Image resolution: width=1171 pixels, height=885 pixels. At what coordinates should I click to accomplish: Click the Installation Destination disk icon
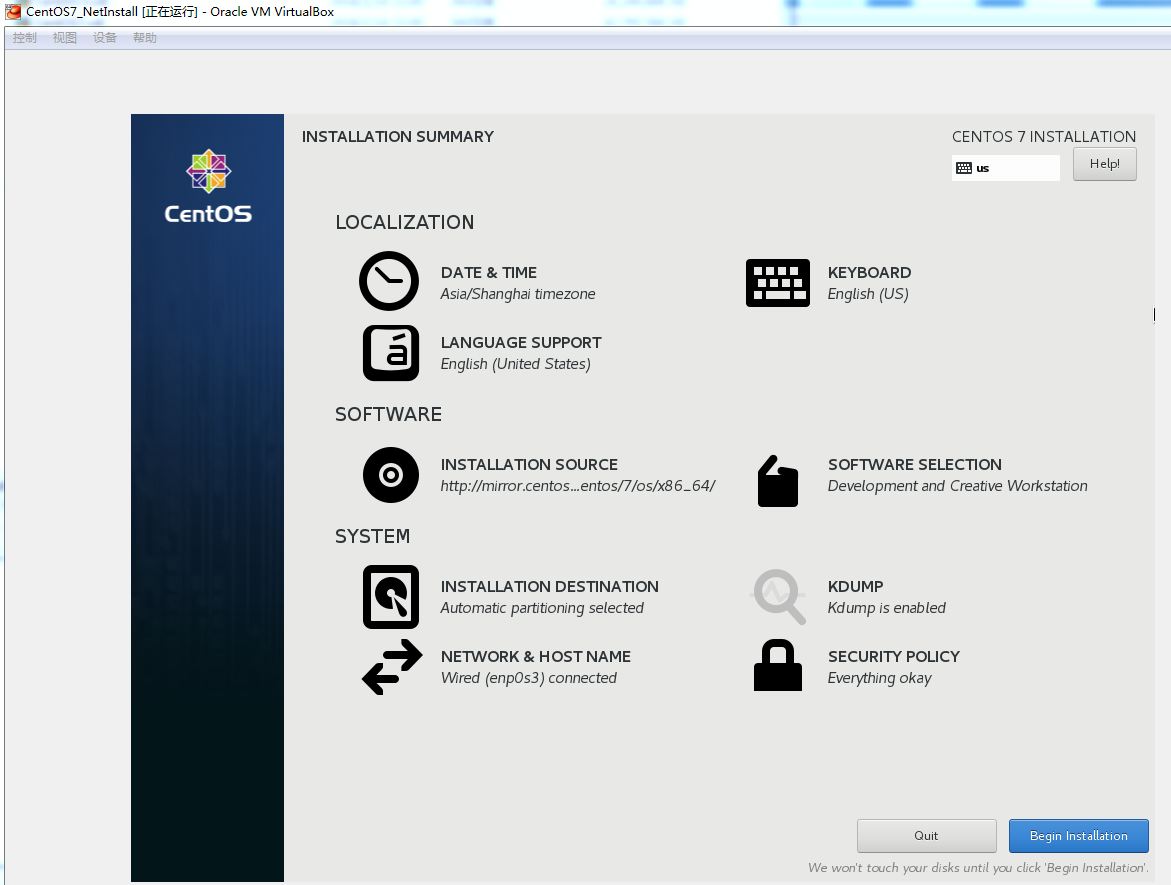click(x=390, y=596)
